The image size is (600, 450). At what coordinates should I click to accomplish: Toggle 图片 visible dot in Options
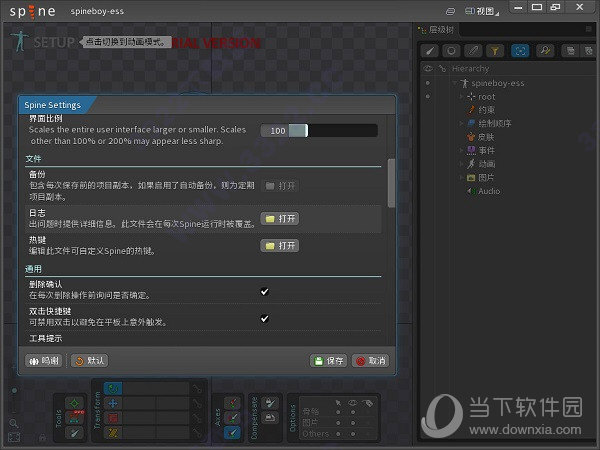(x=353, y=423)
